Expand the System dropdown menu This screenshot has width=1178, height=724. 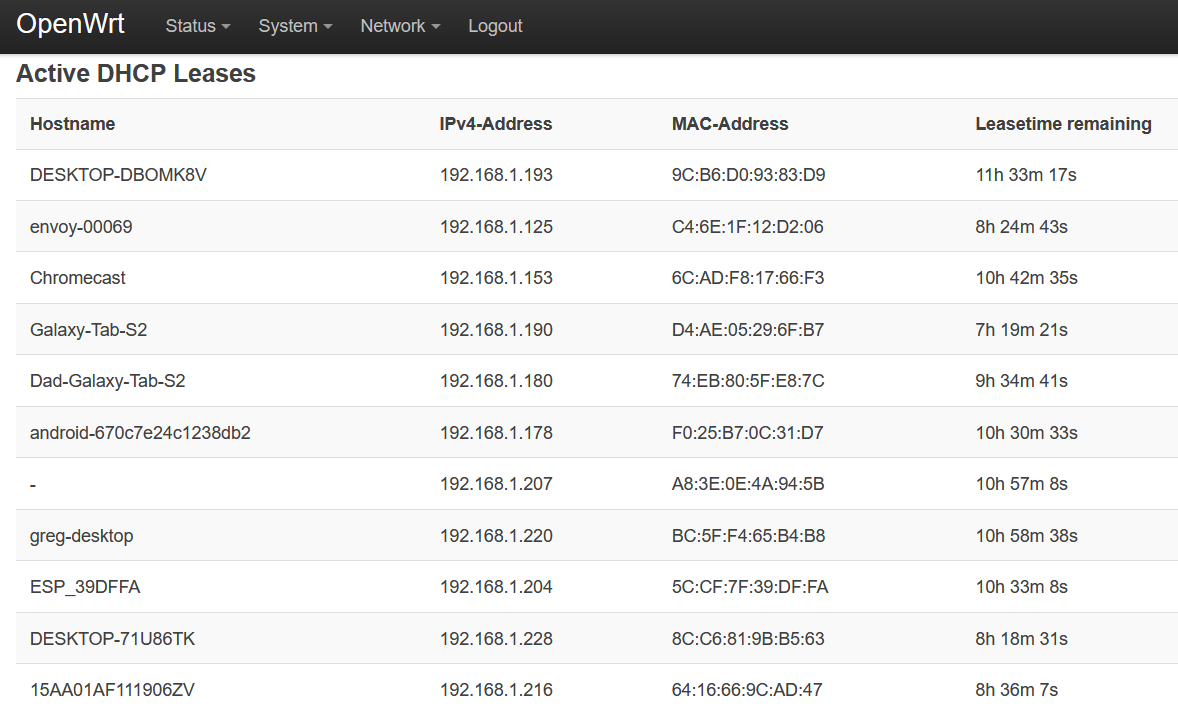pyautogui.click(x=294, y=26)
